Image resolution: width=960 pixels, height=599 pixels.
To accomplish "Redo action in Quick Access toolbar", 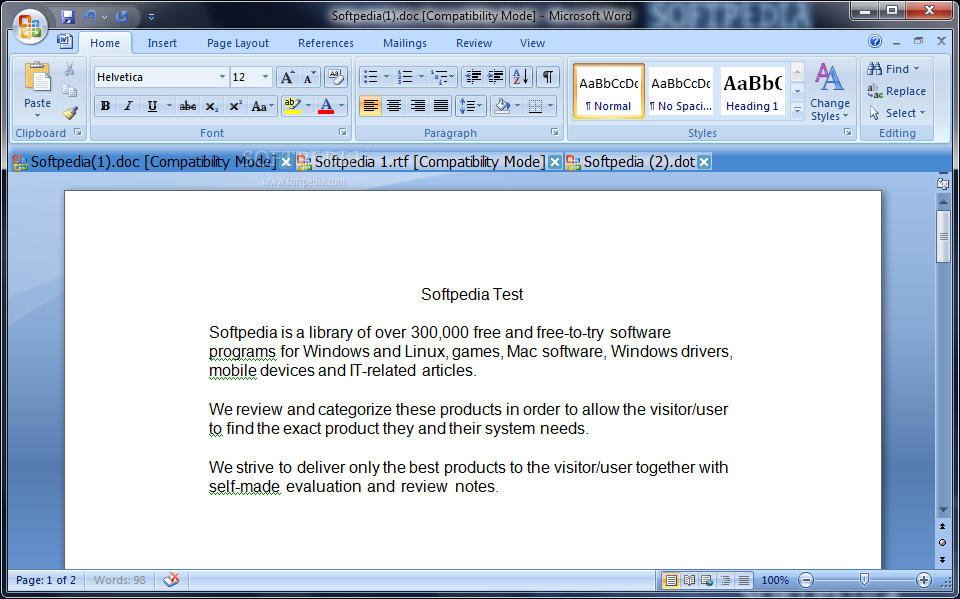I will click(122, 17).
